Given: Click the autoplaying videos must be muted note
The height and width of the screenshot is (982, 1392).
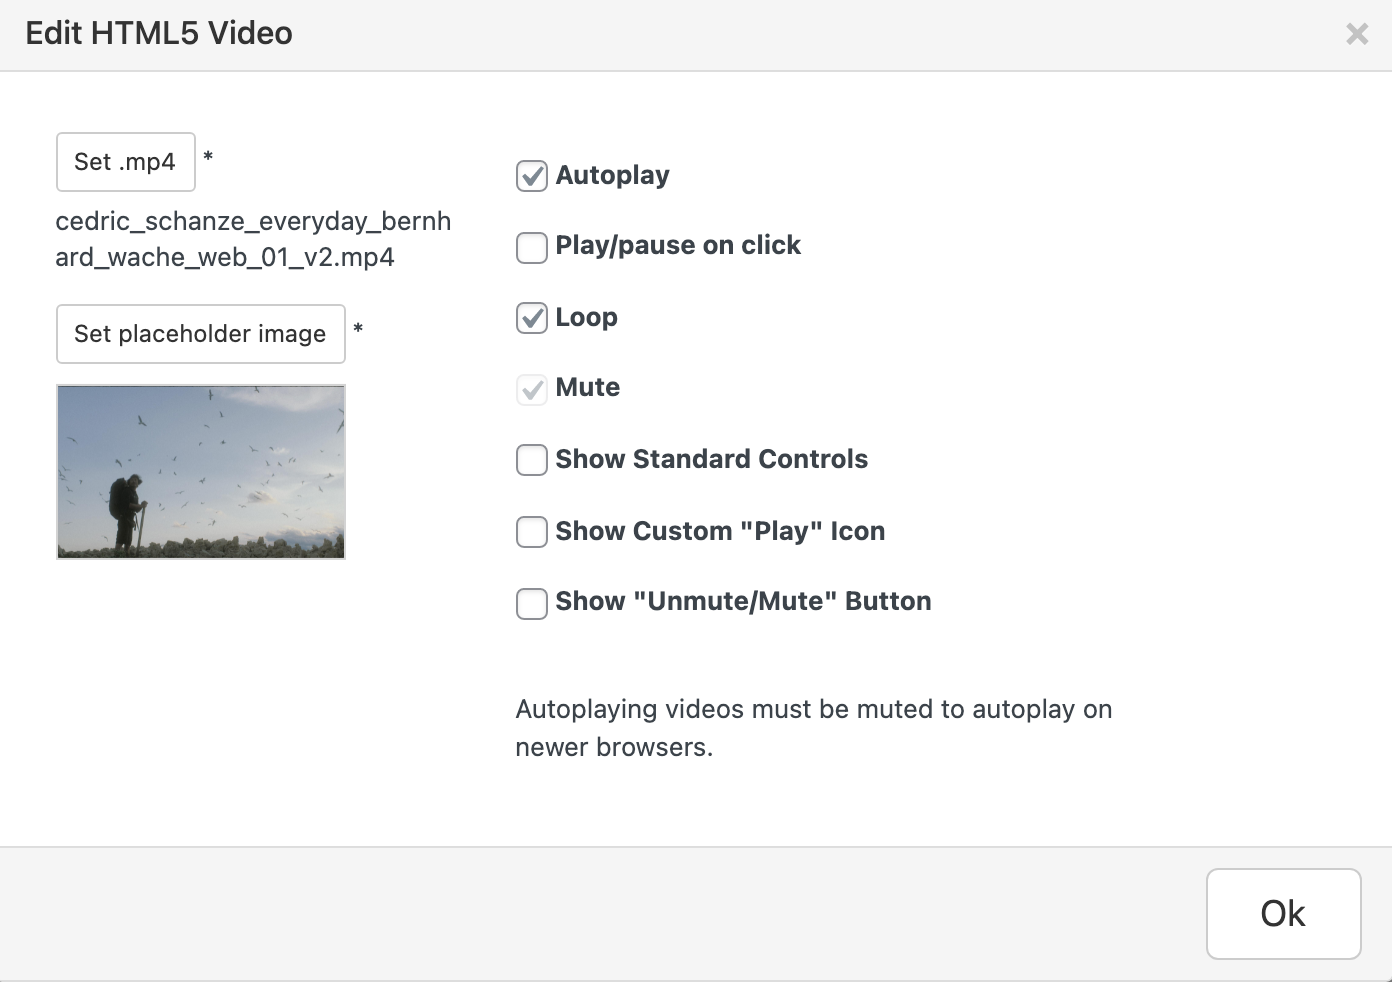Looking at the screenshot, I should coord(813,728).
